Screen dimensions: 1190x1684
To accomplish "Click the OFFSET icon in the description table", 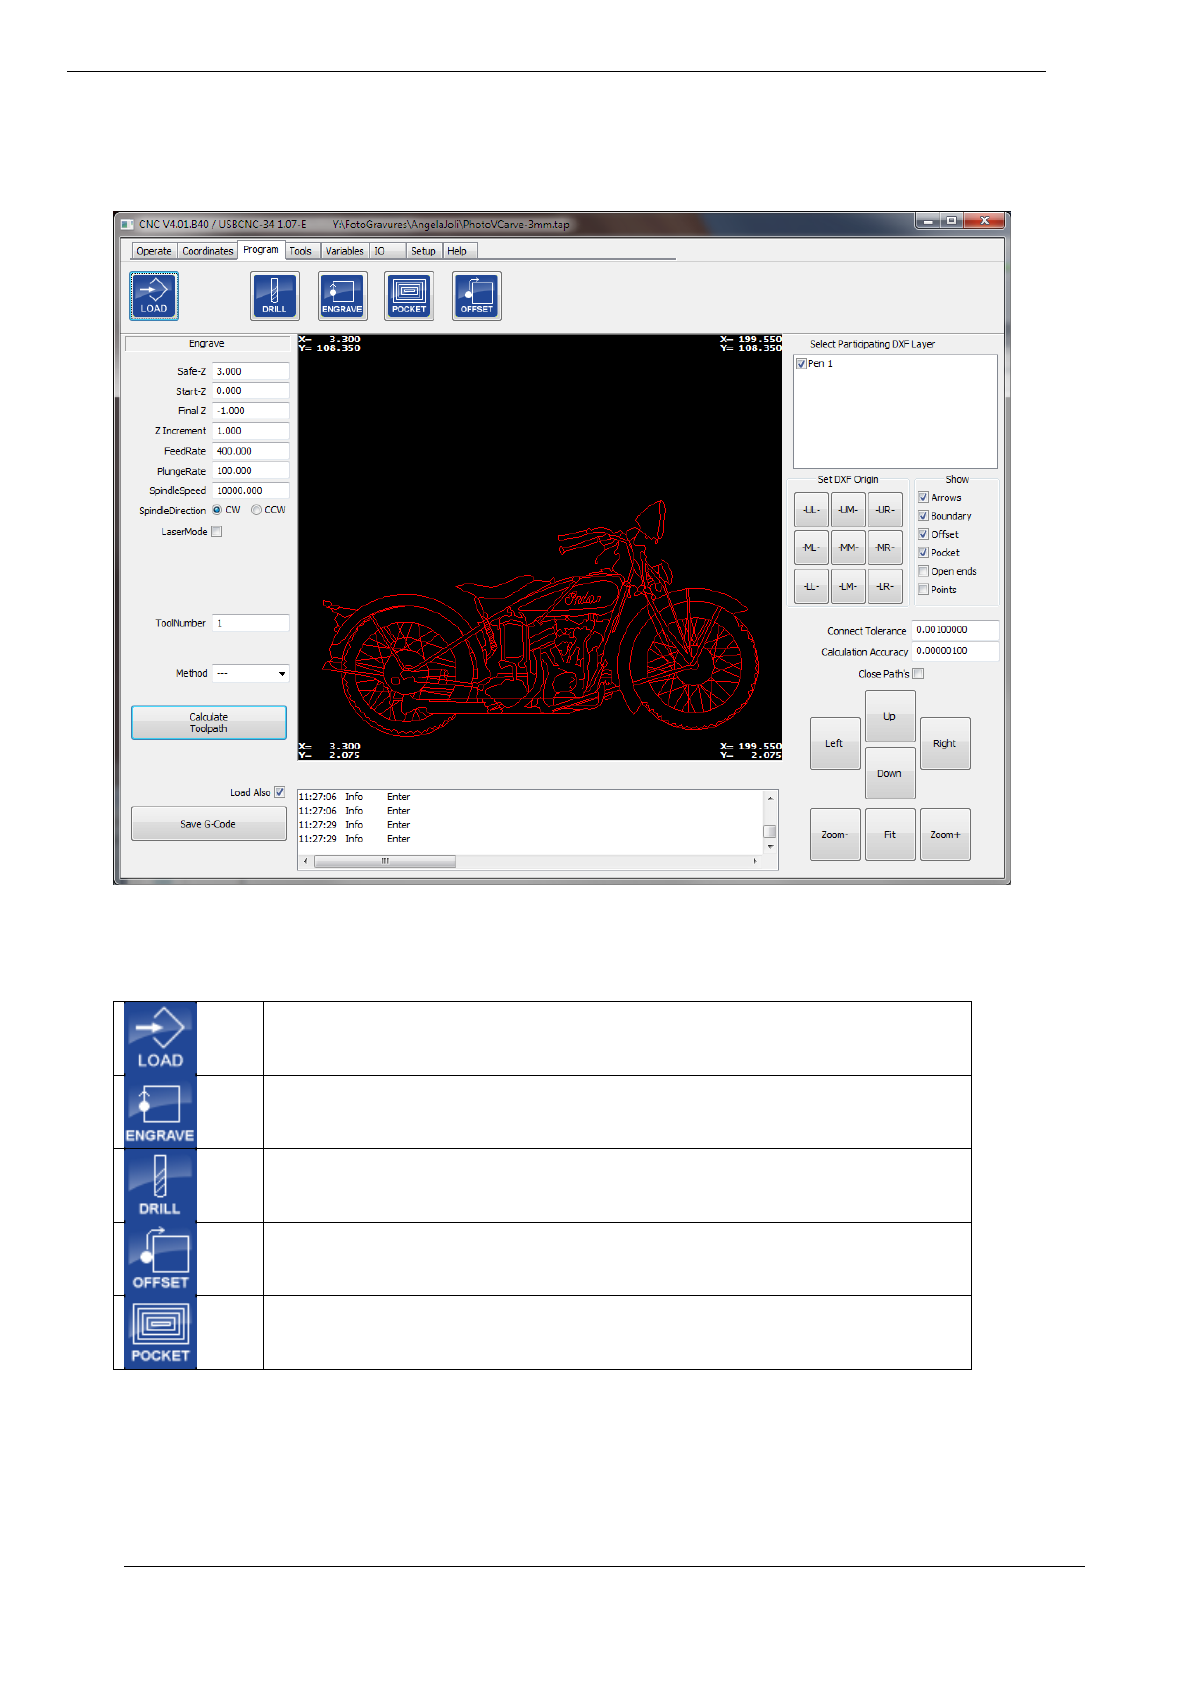I will click(x=160, y=1259).
